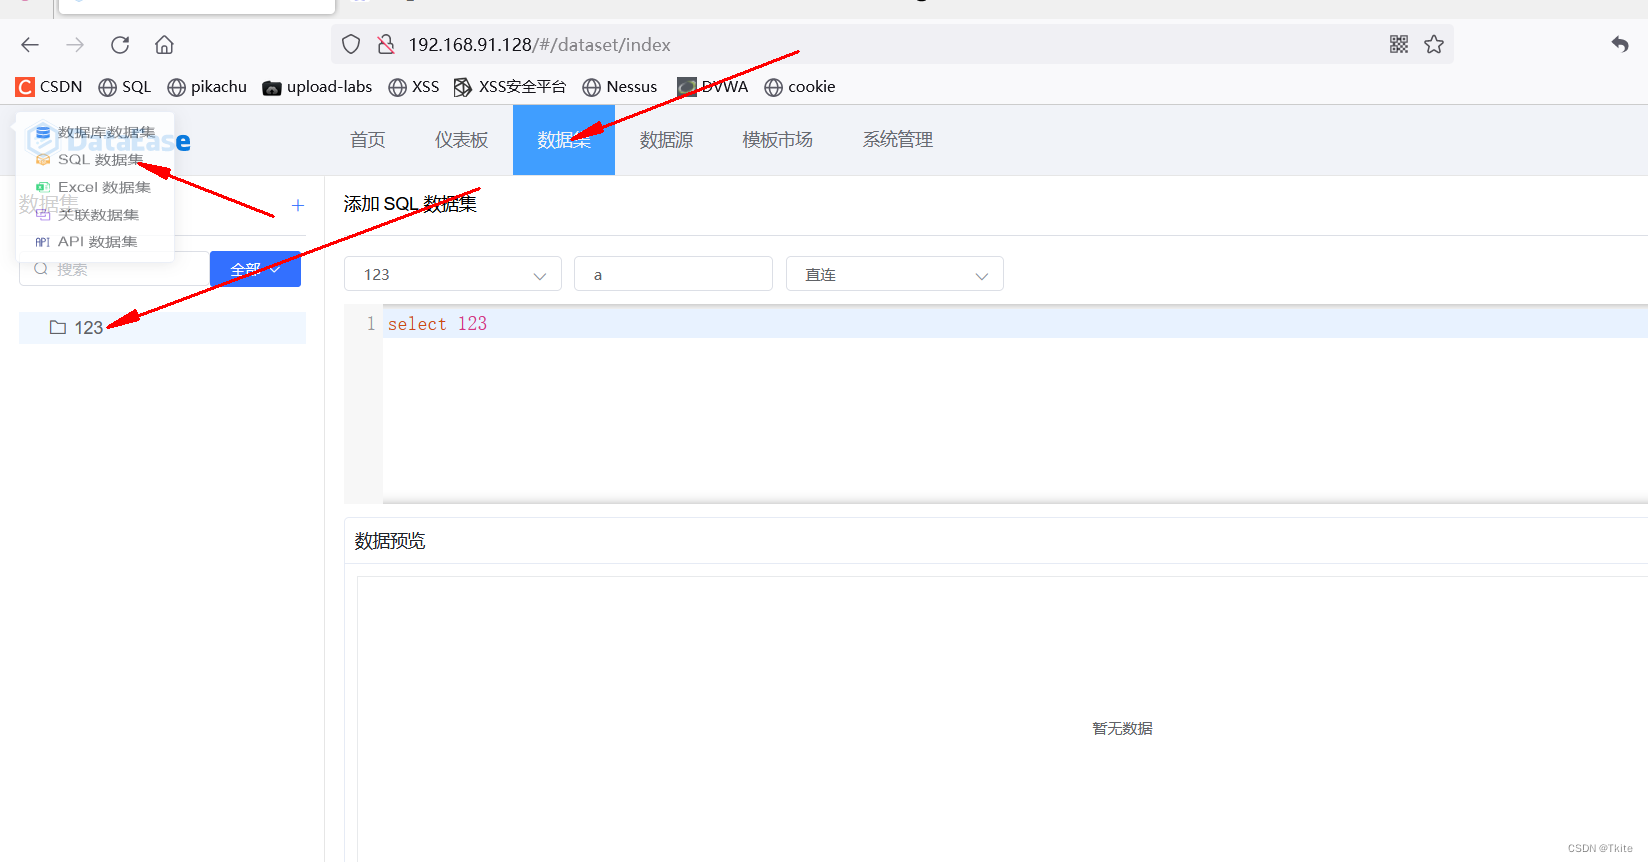Image resolution: width=1648 pixels, height=862 pixels.
Task: Open the QR code icon in address bar
Action: tap(1399, 44)
